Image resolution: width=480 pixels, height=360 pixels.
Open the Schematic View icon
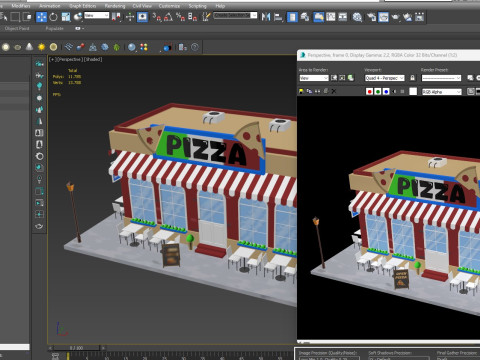point(343,17)
